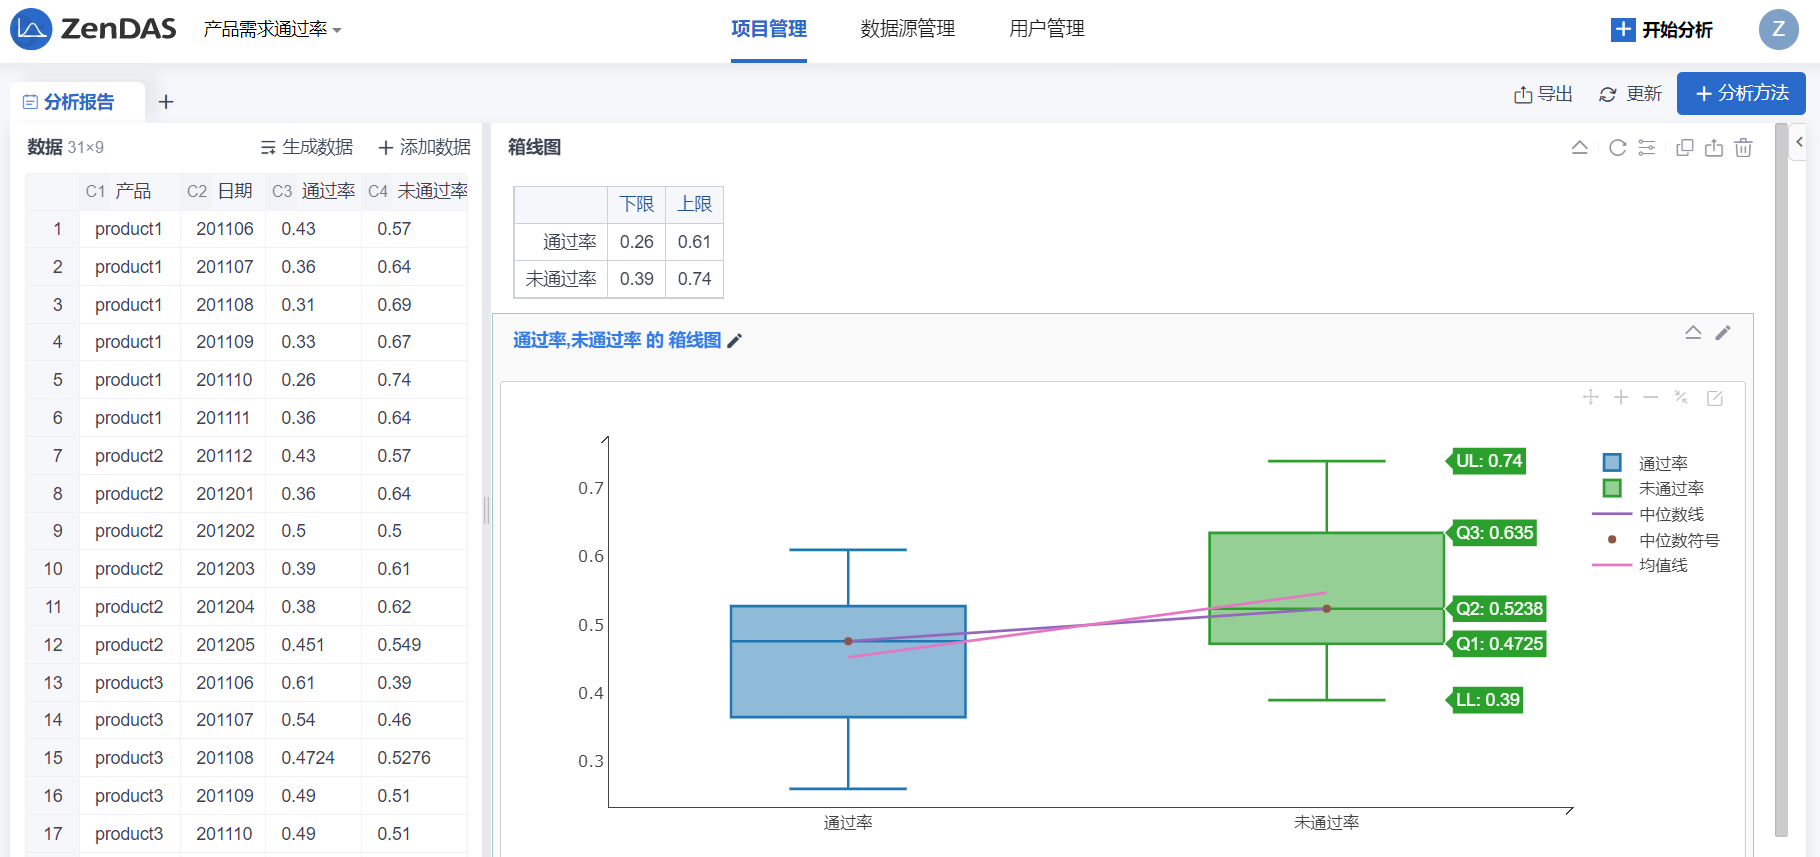Click the report area vertical scrollbar
The image size is (1820, 857).
click(1780, 480)
